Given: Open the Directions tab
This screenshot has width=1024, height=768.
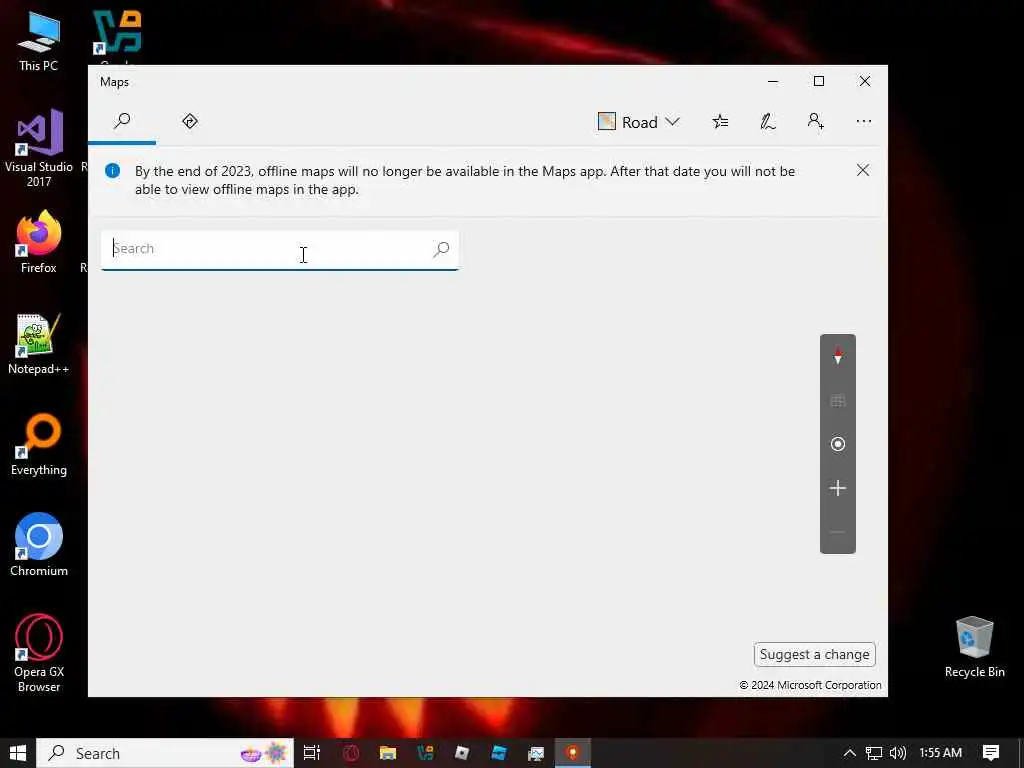Looking at the screenshot, I should (190, 121).
